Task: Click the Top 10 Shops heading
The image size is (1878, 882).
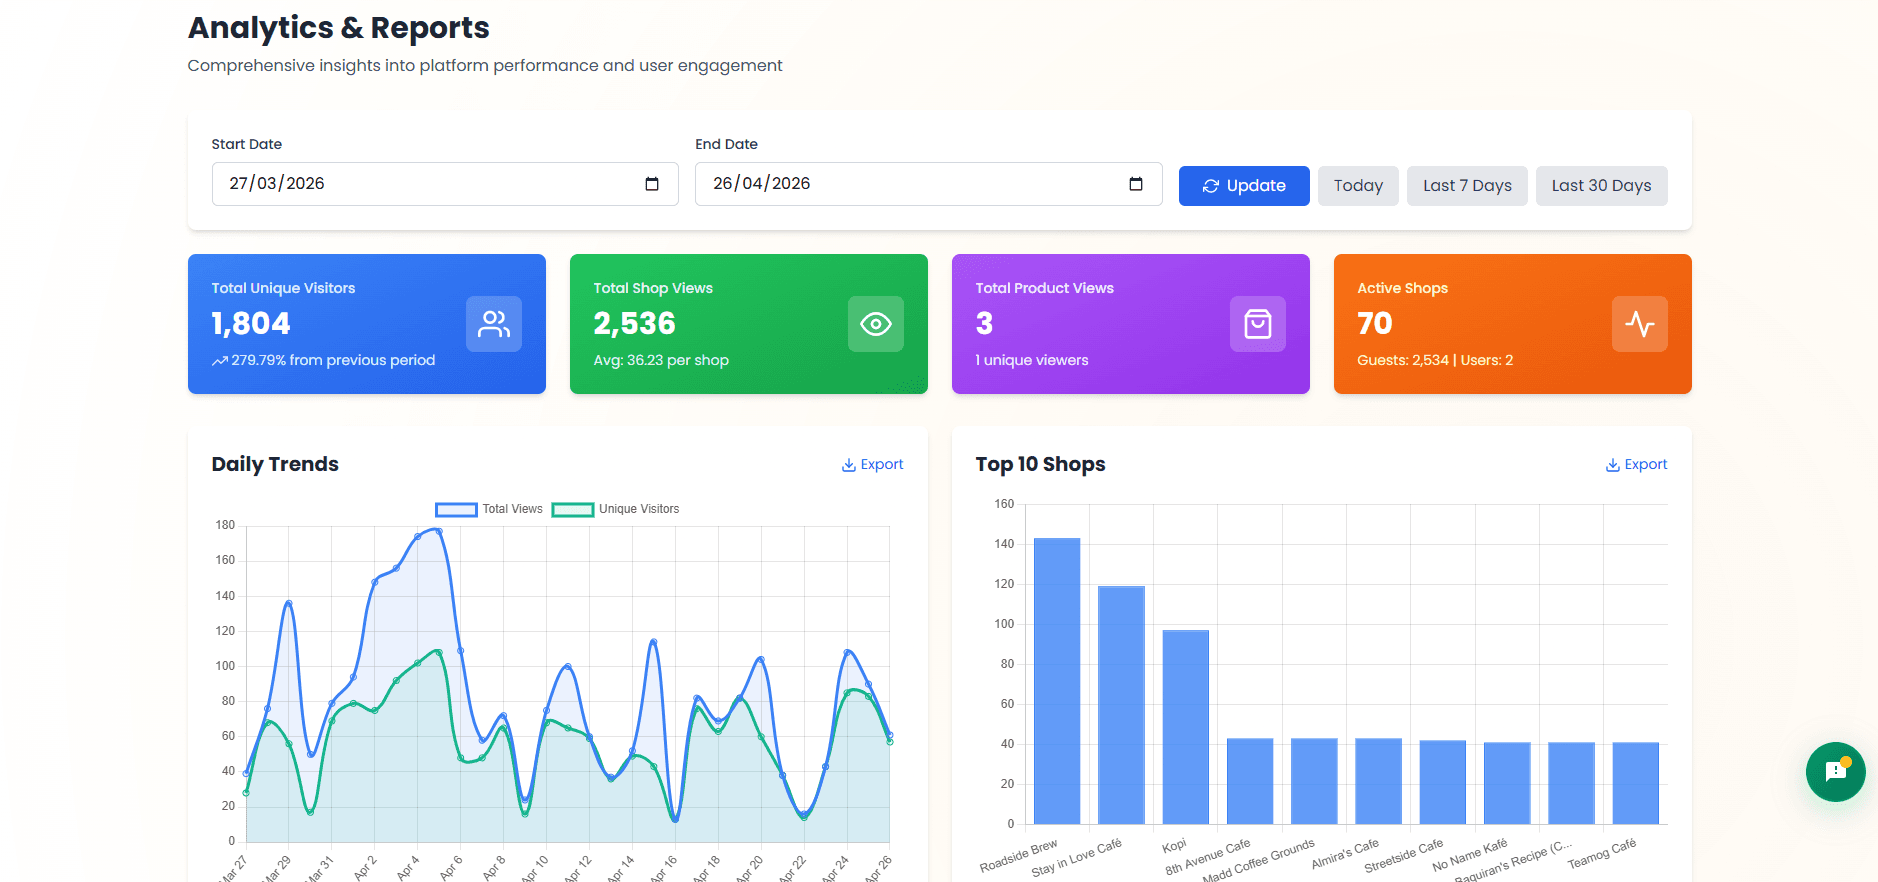Action: tap(1040, 464)
